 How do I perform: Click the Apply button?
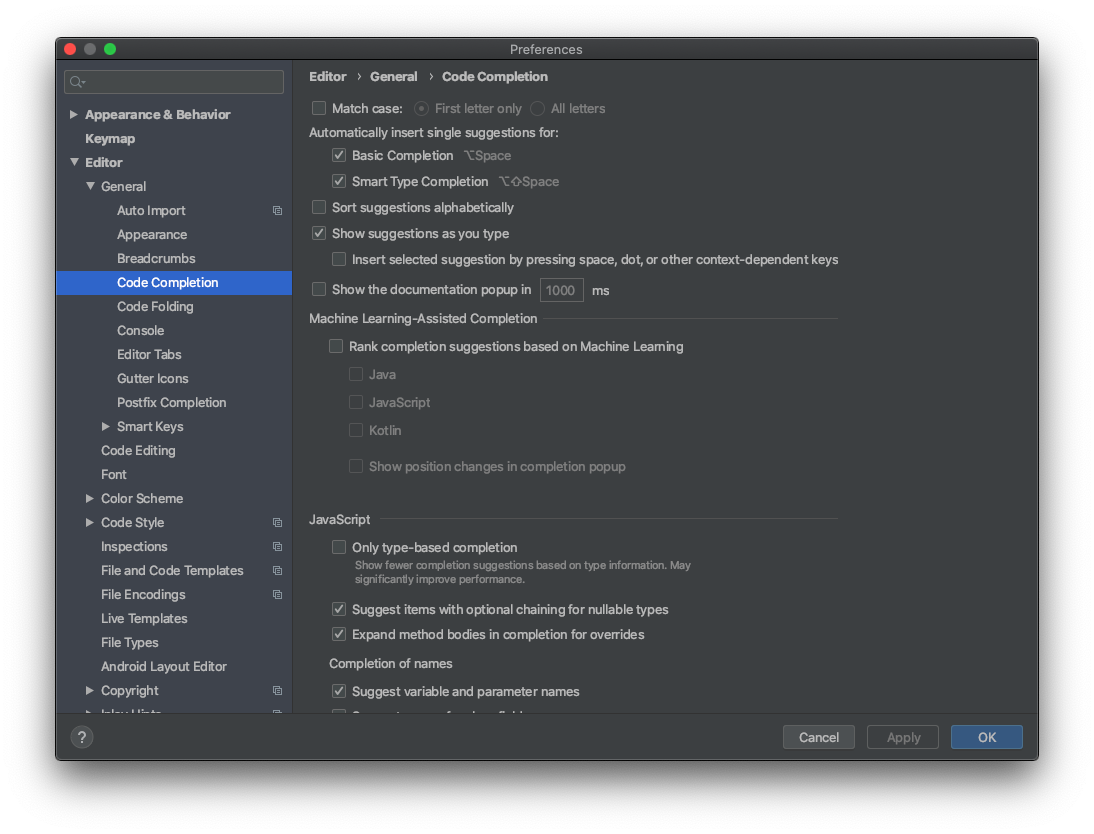point(903,737)
